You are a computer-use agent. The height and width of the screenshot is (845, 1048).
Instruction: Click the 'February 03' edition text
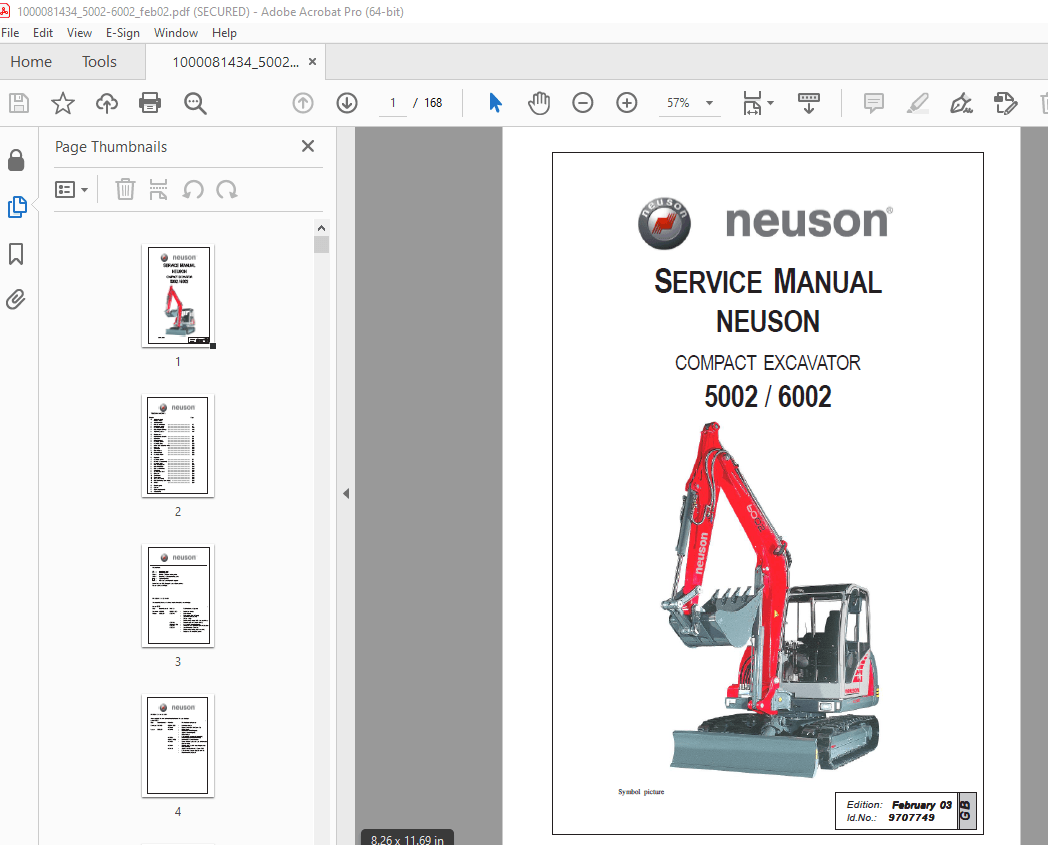pos(922,805)
